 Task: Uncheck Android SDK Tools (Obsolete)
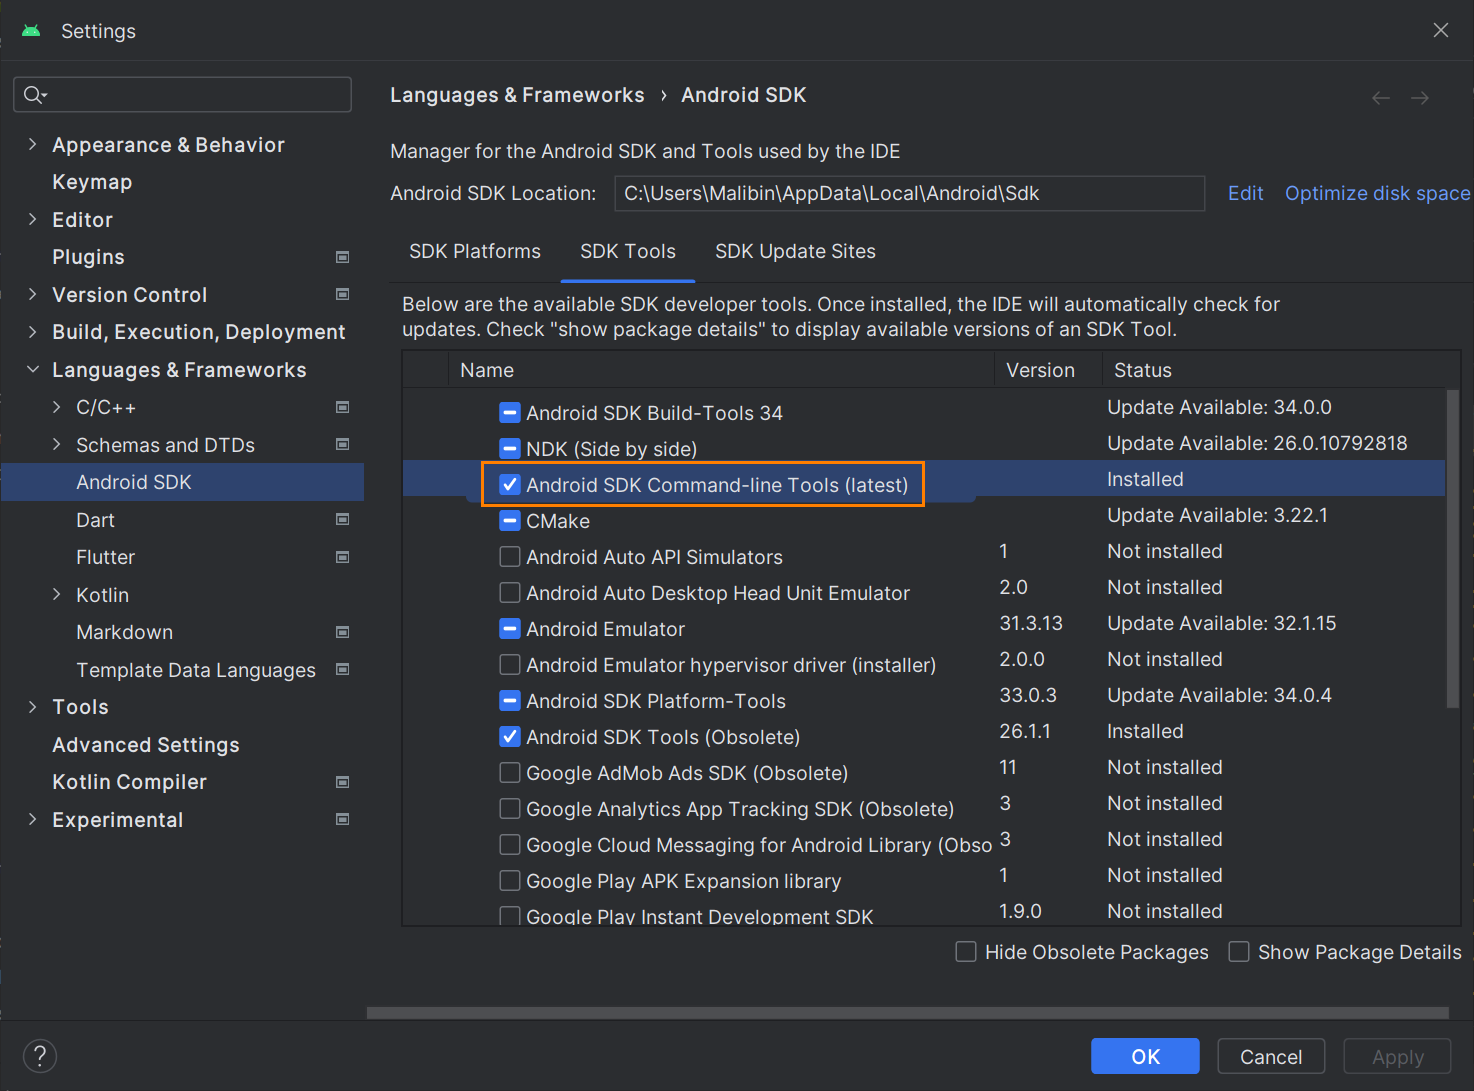[x=510, y=737]
